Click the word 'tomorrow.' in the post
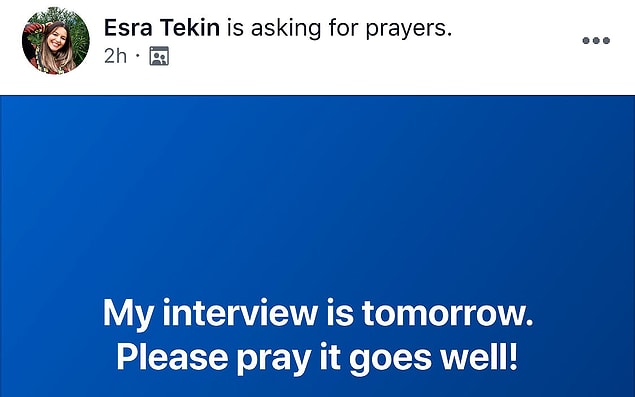Image resolution: width=635 pixels, height=397 pixels. [448, 313]
